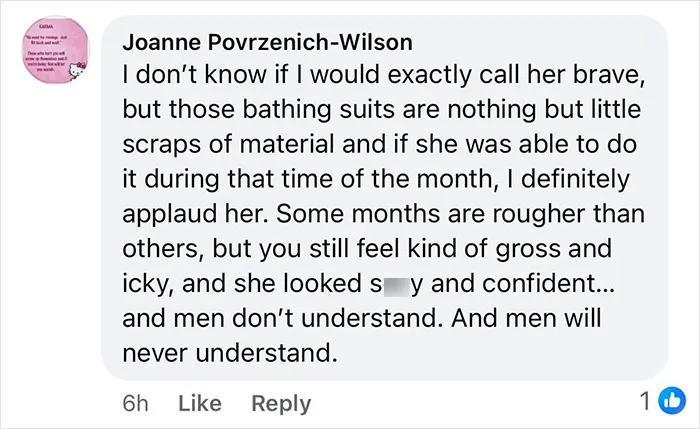This screenshot has width=700, height=429.
Task: Click the words "applaud her" in the comment
Action: point(196,214)
